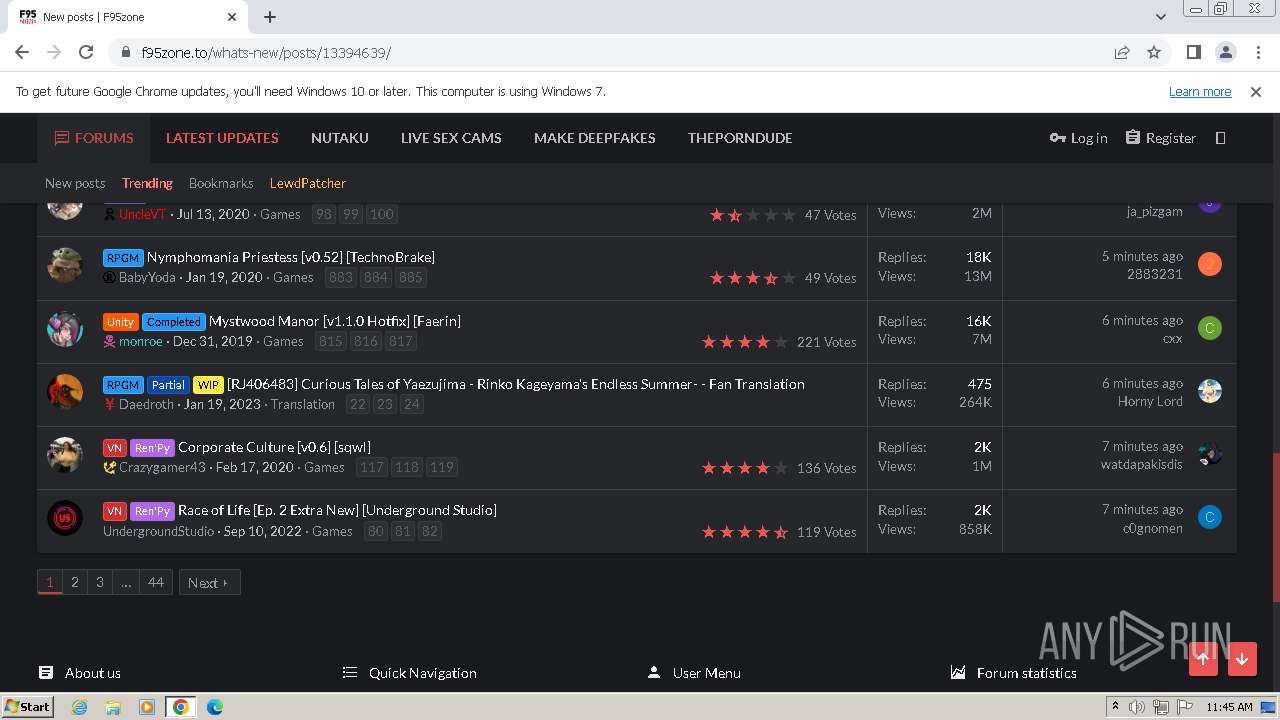Jump to page 119 of Corporate Culture
Viewport: 1280px width, 720px height.
pos(442,467)
